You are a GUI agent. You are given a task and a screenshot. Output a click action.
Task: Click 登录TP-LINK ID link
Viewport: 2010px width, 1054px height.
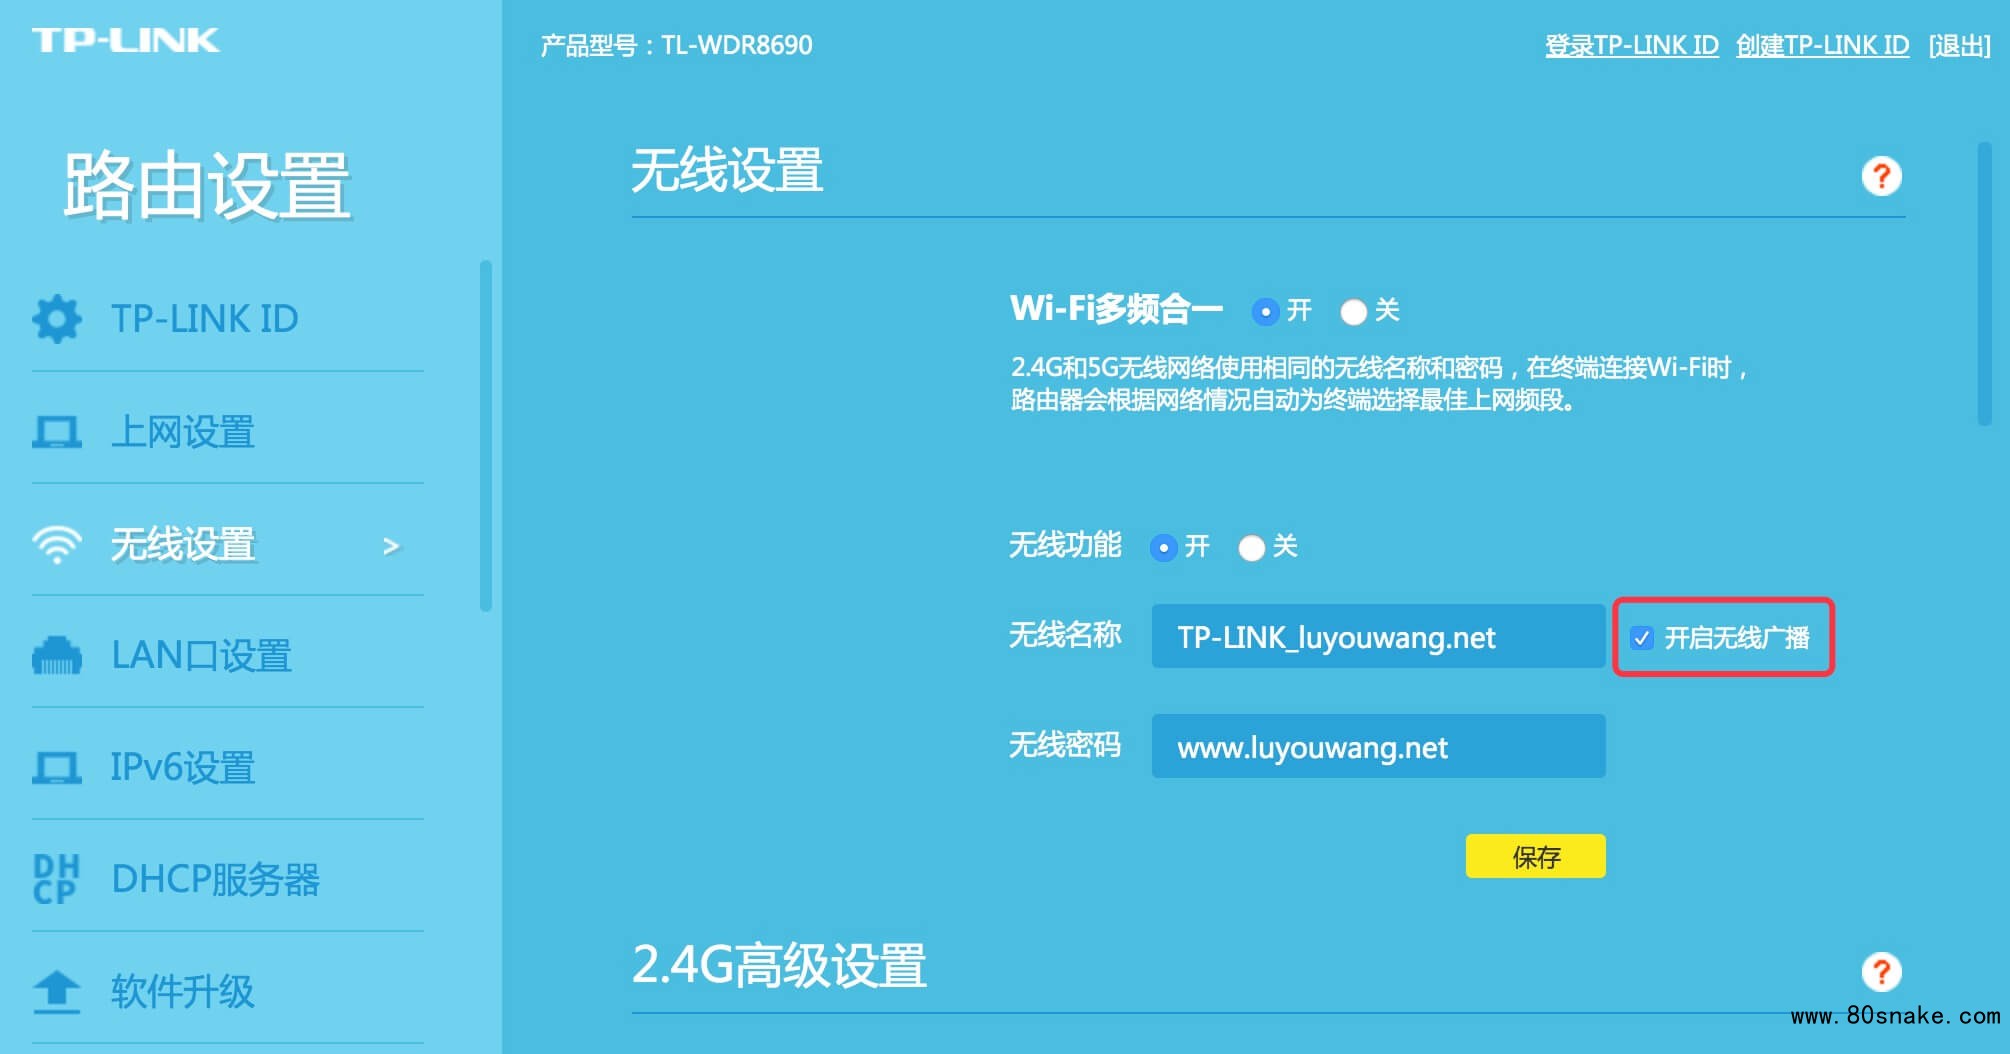1632,45
